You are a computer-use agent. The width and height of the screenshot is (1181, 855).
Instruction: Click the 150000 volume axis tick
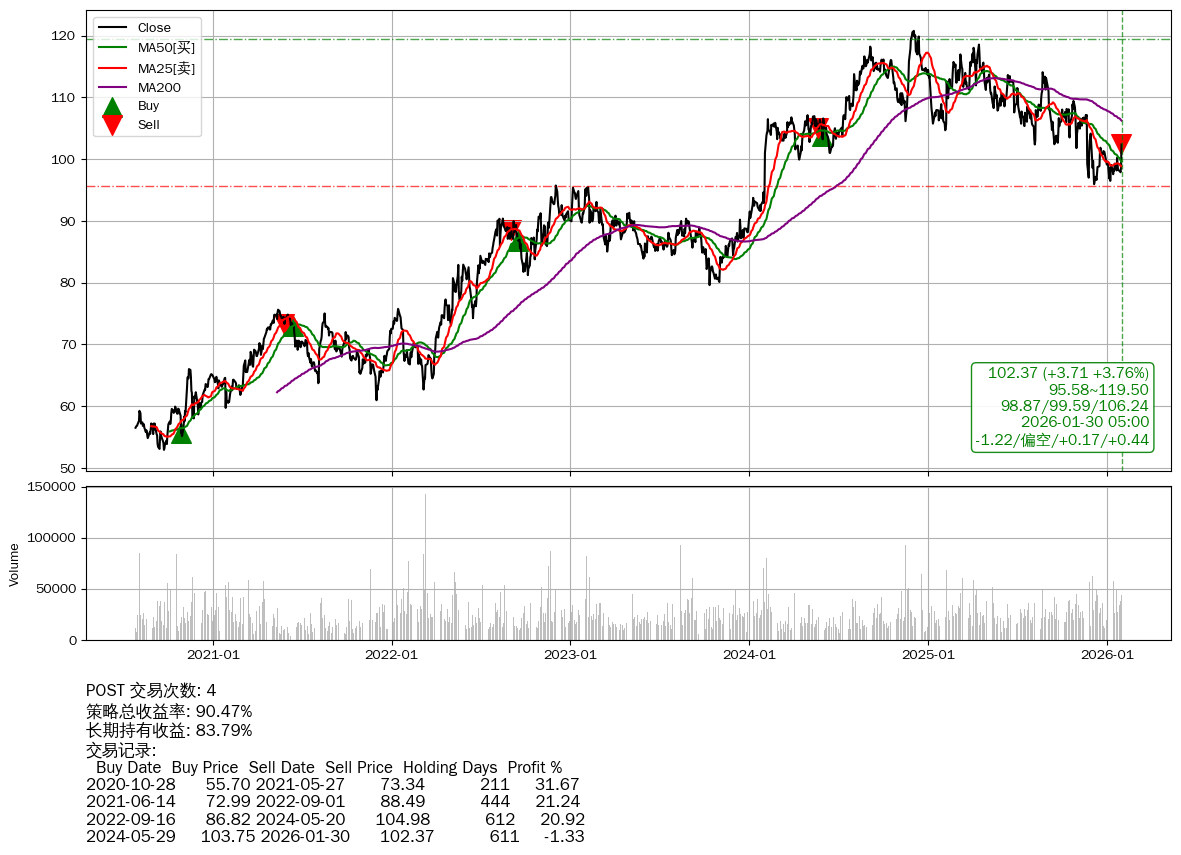click(50, 487)
